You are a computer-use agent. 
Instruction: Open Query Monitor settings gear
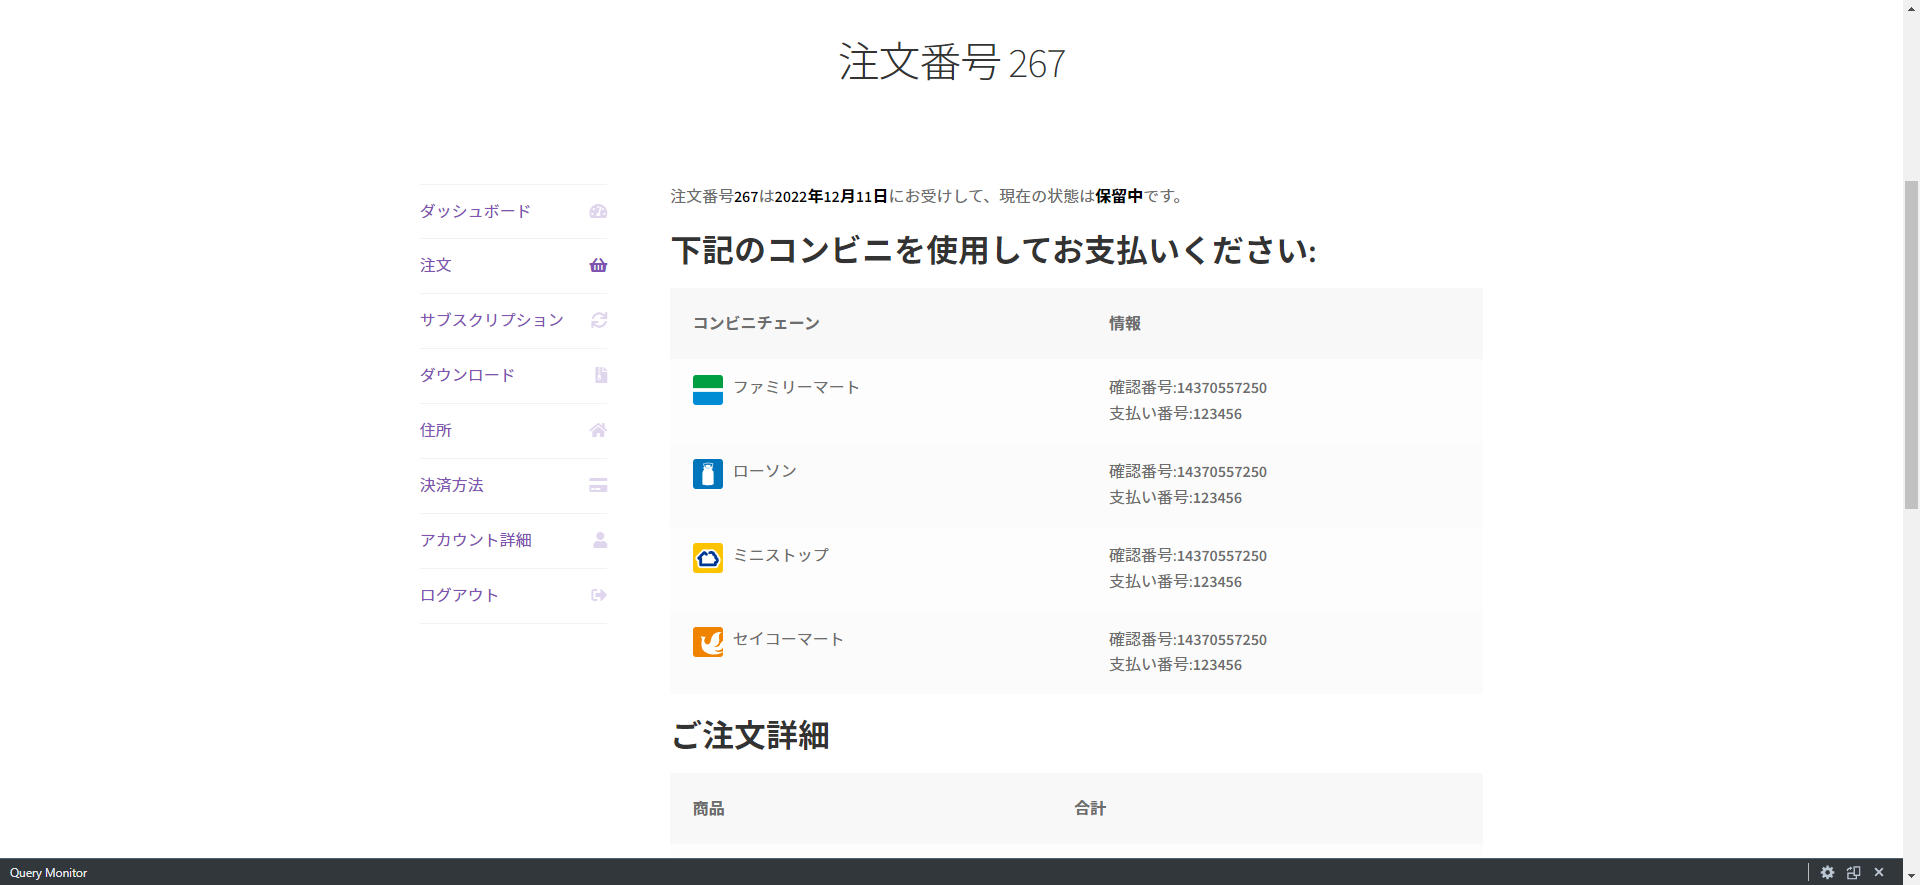[1828, 873]
